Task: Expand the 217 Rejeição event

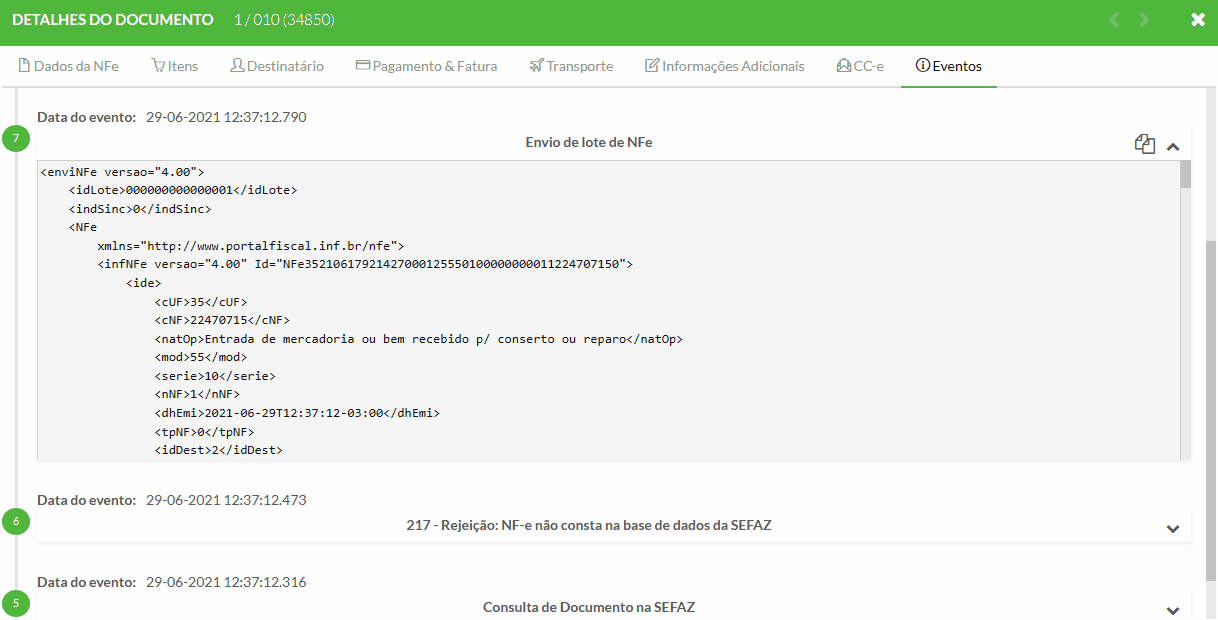Action: tap(1173, 528)
